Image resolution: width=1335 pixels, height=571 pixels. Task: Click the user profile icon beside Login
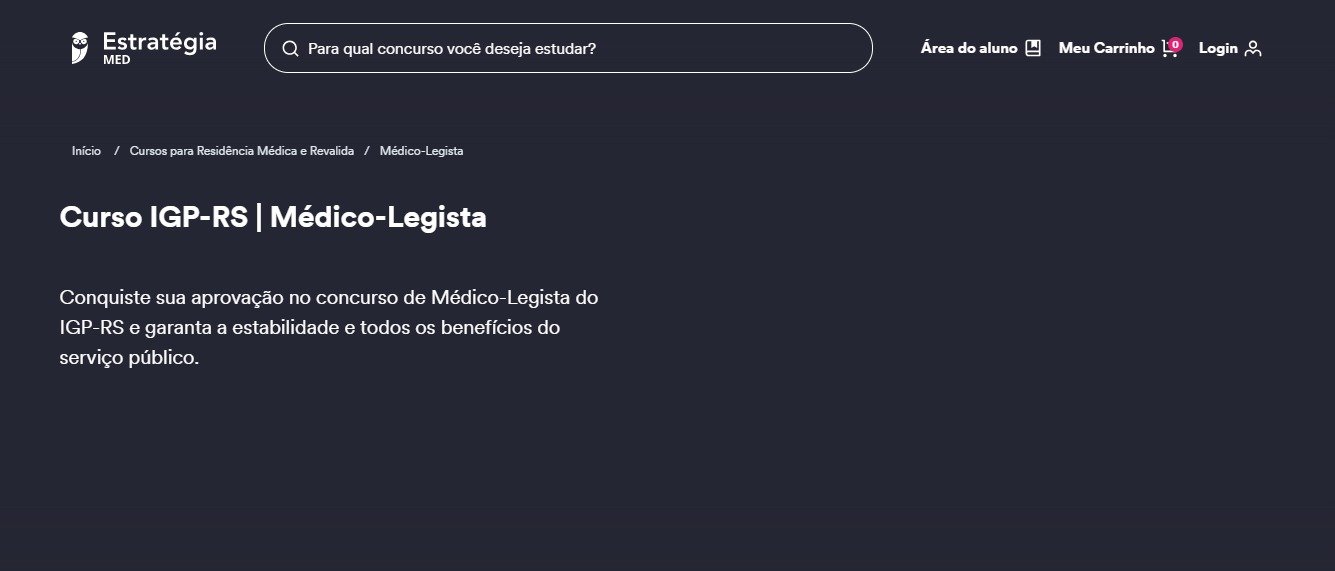pos(1253,48)
